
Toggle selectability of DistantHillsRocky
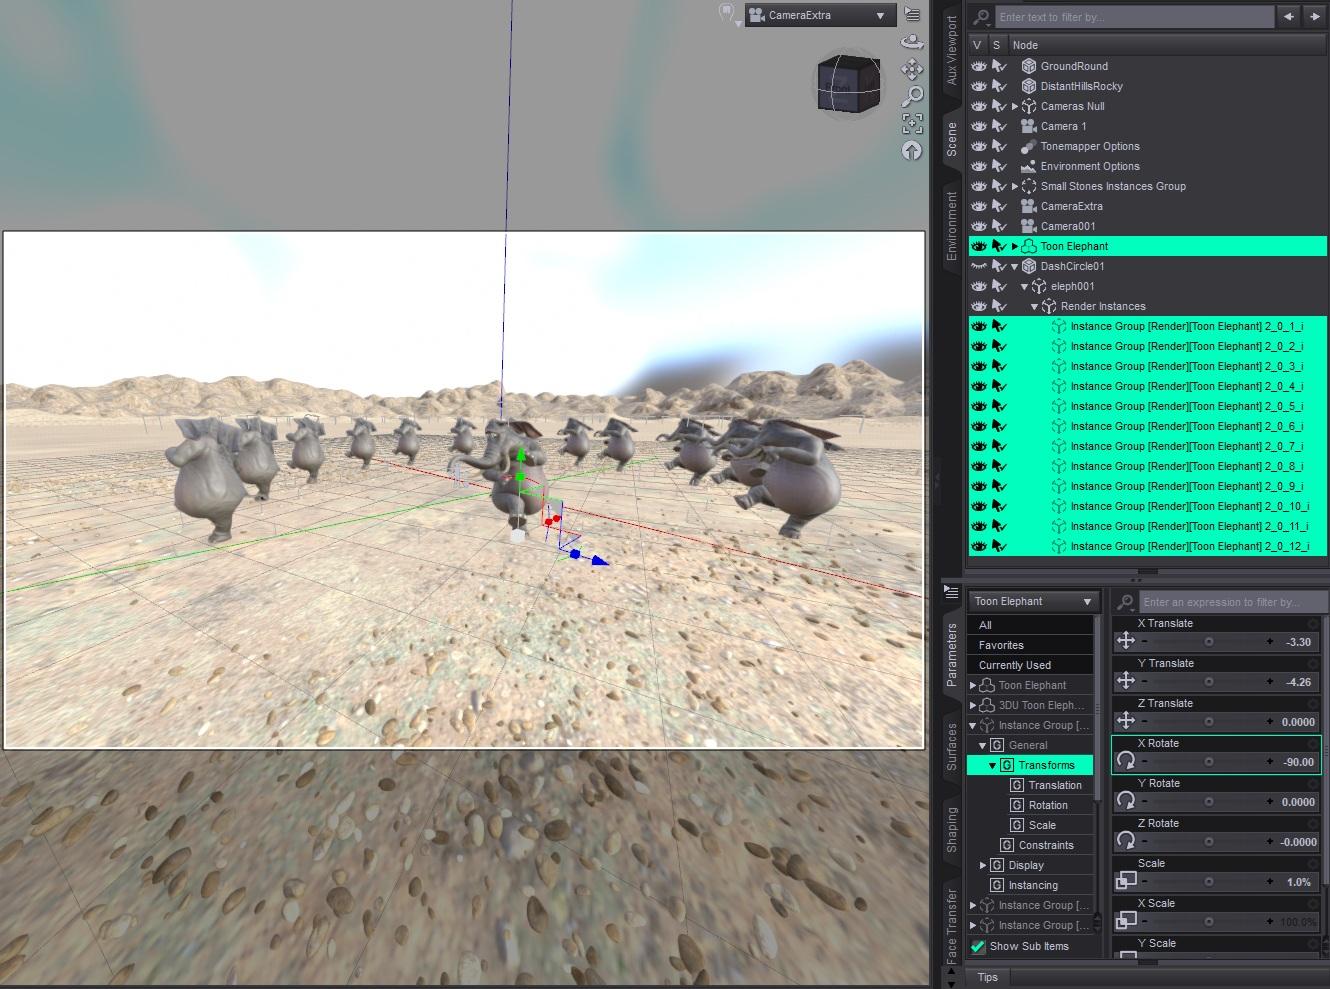998,86
